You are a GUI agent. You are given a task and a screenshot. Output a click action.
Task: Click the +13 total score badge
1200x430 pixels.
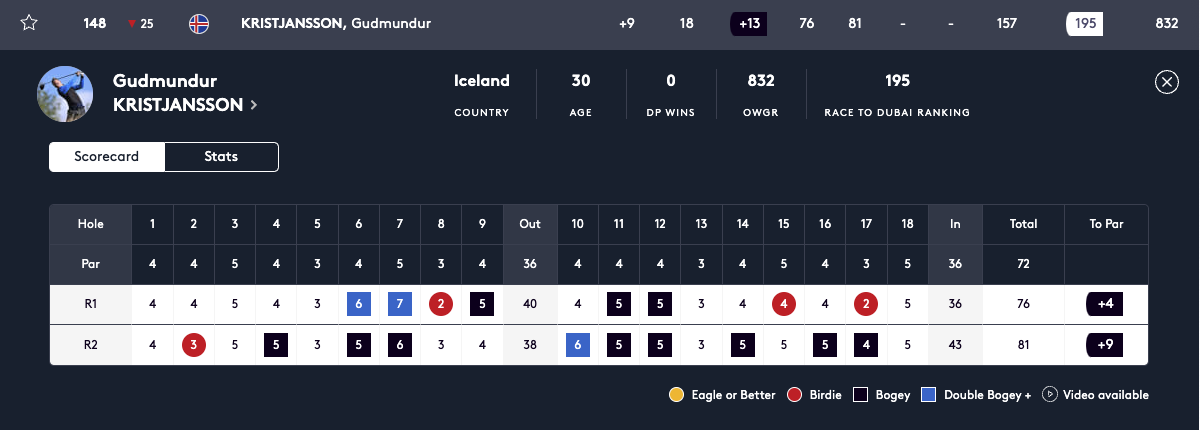(x=748, y=24)
